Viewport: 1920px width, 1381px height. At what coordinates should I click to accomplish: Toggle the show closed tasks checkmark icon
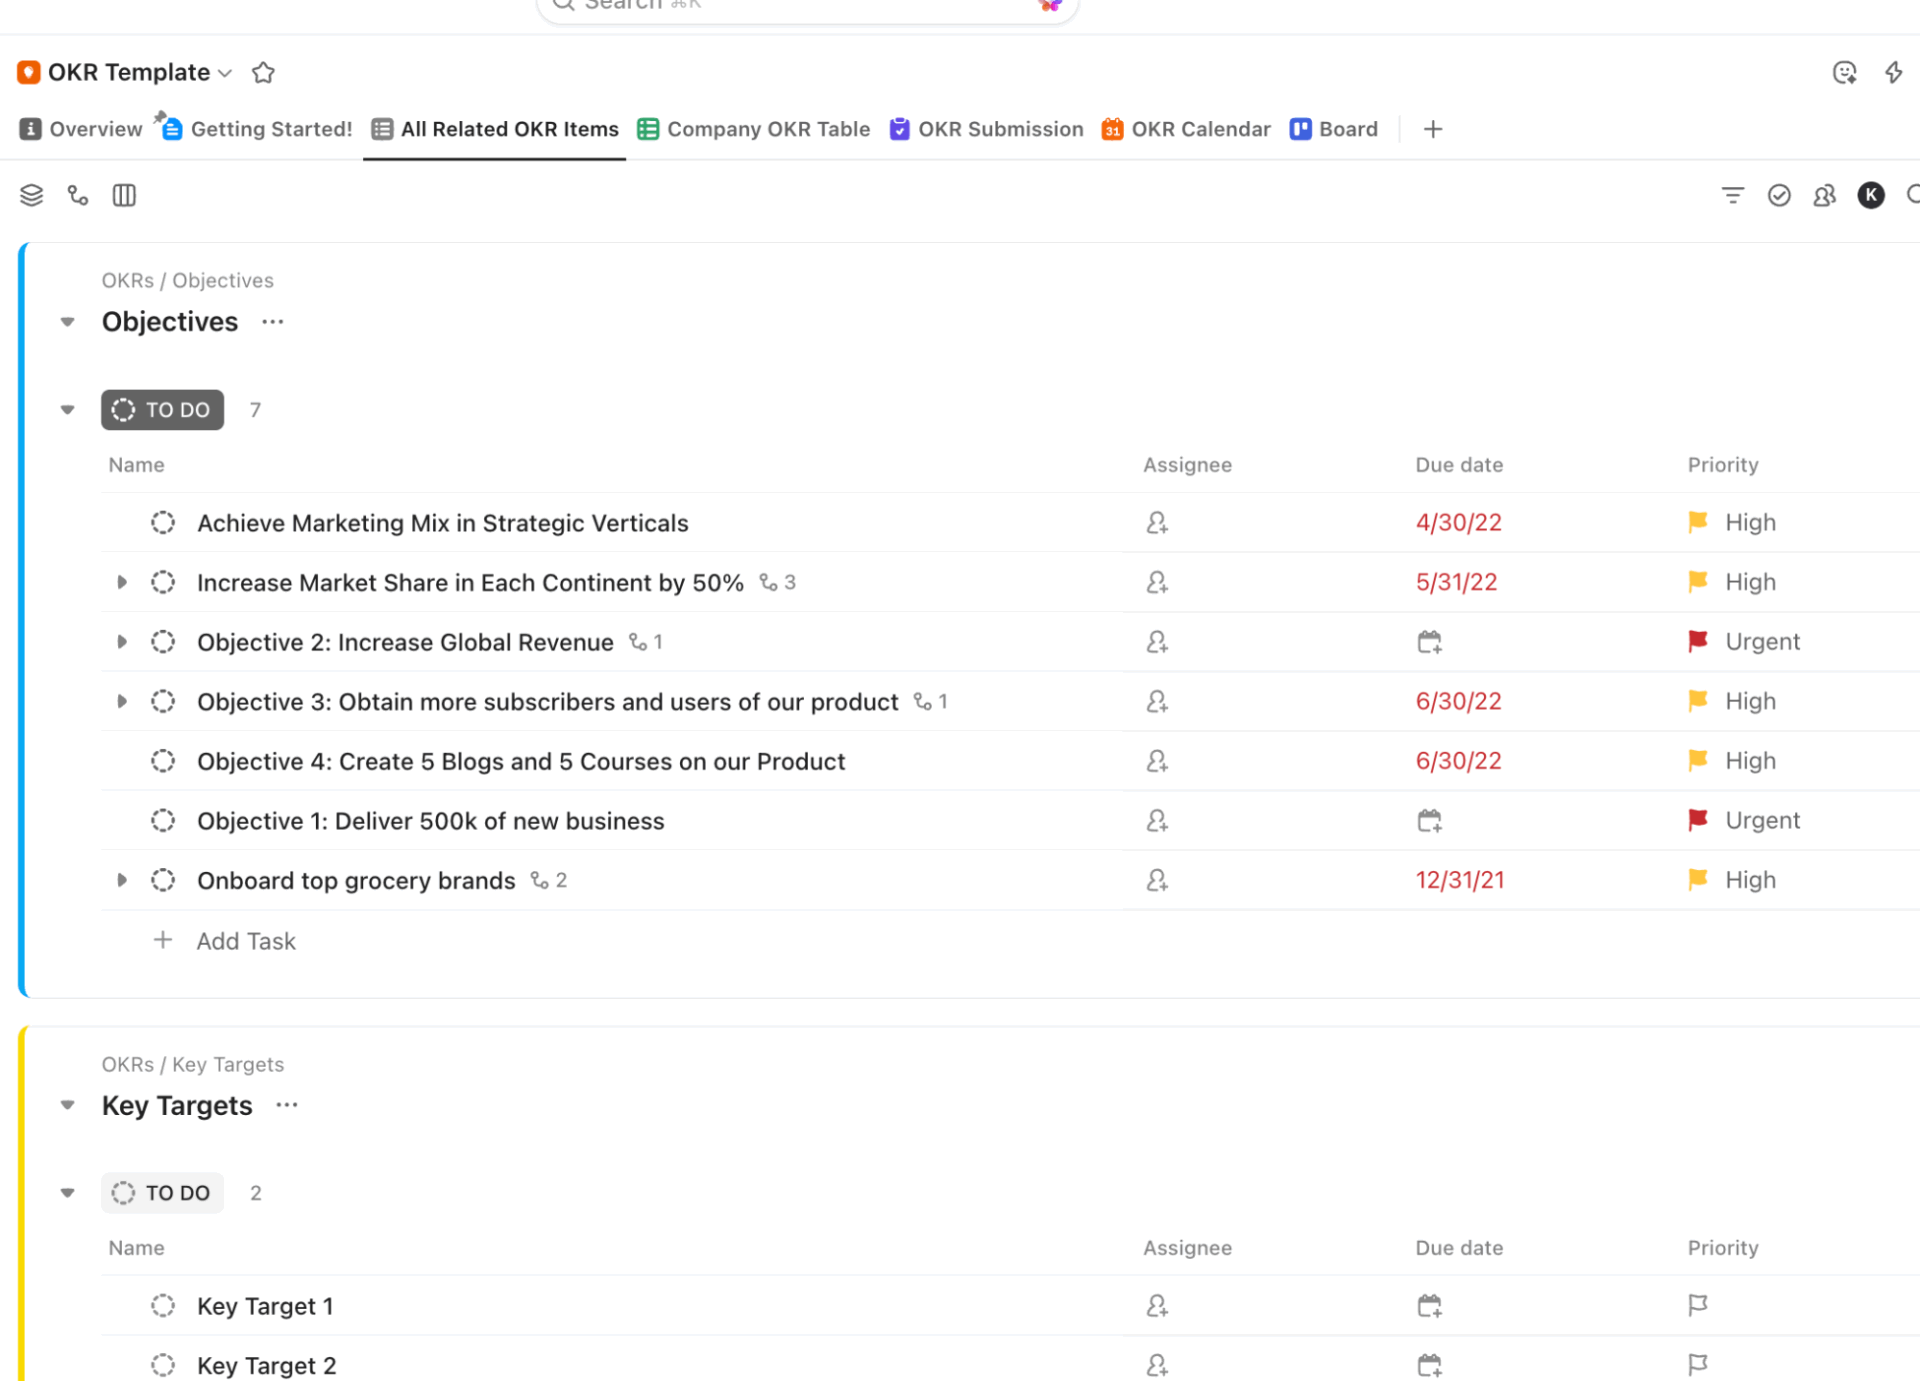point(1778,195)
